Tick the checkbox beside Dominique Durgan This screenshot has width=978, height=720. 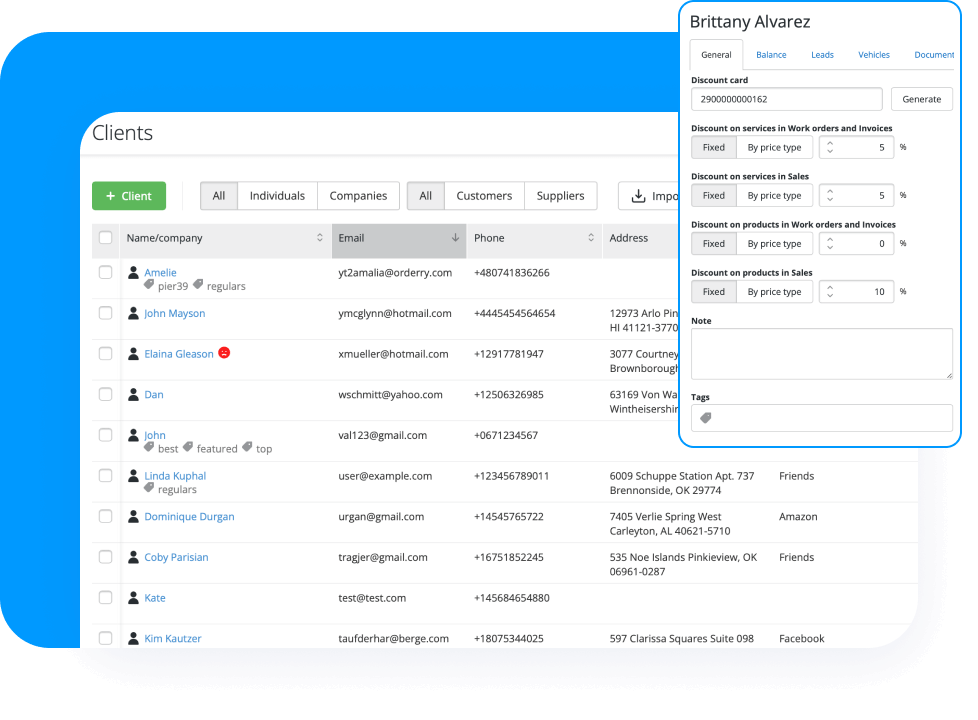tap(105, 516)
